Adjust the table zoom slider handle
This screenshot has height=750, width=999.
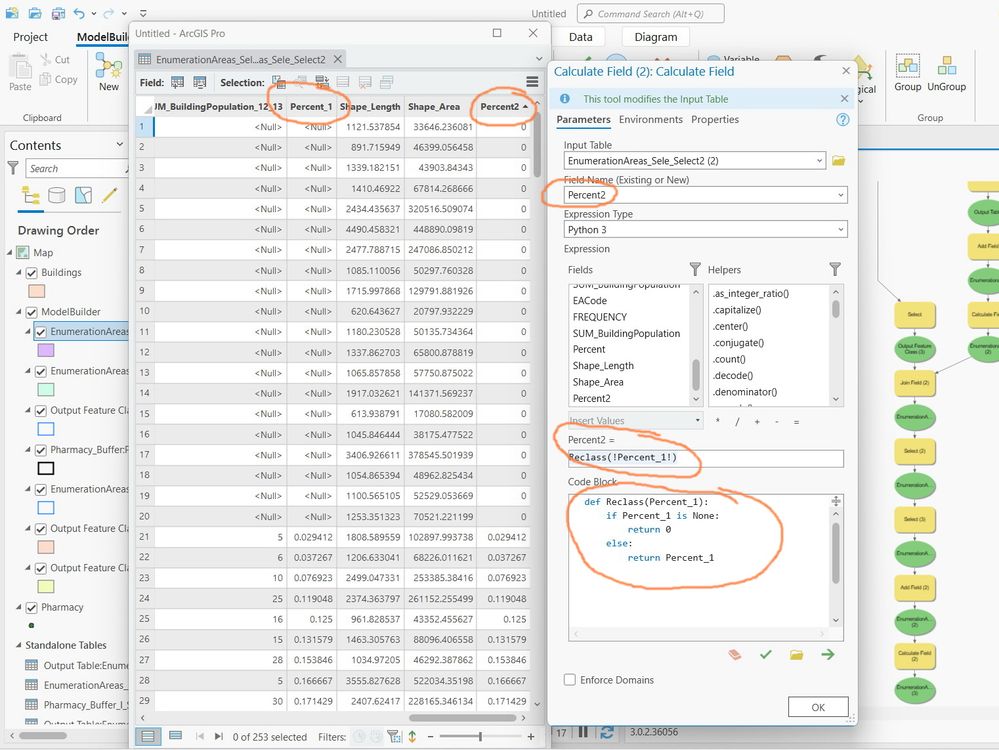480,737
